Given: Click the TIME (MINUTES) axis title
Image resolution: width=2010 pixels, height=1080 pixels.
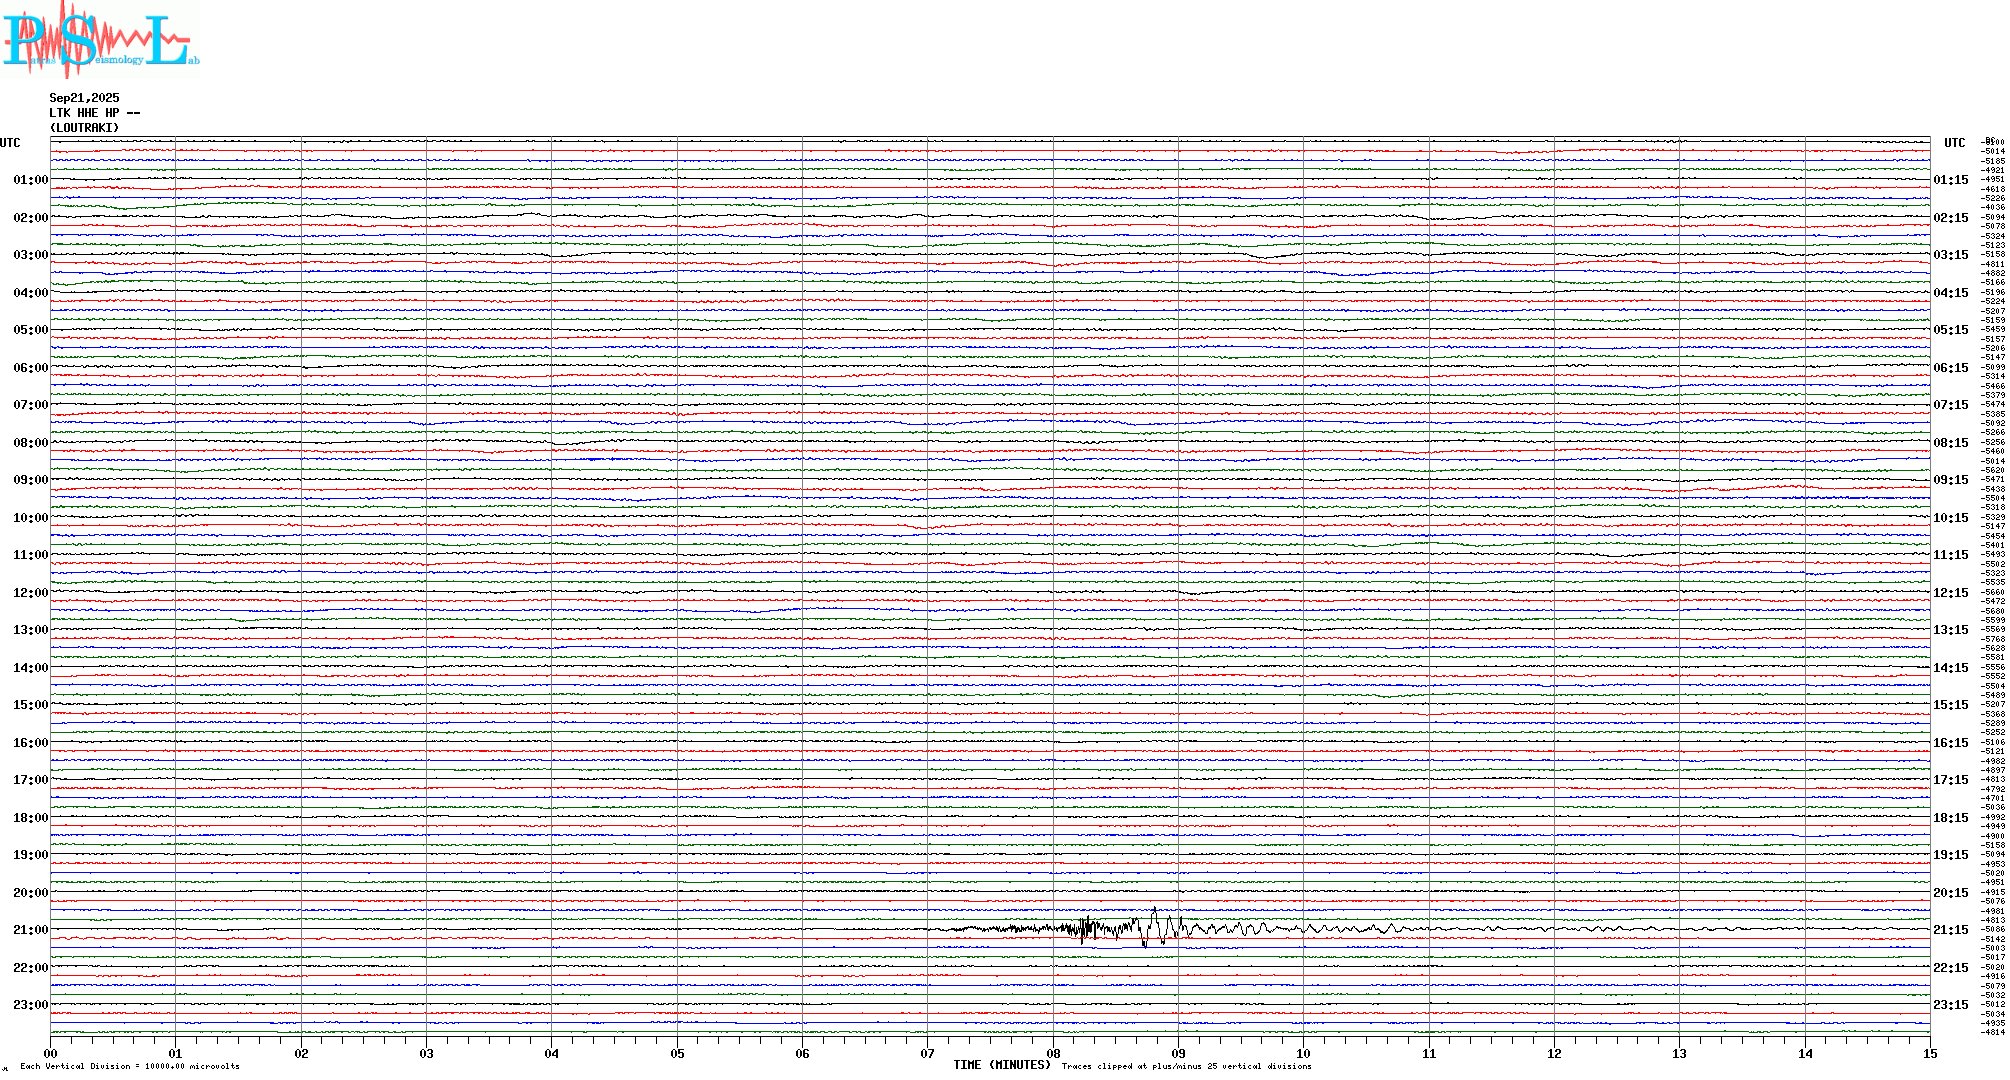Looking at the screenshot, I should [x=1002, y=1065].
